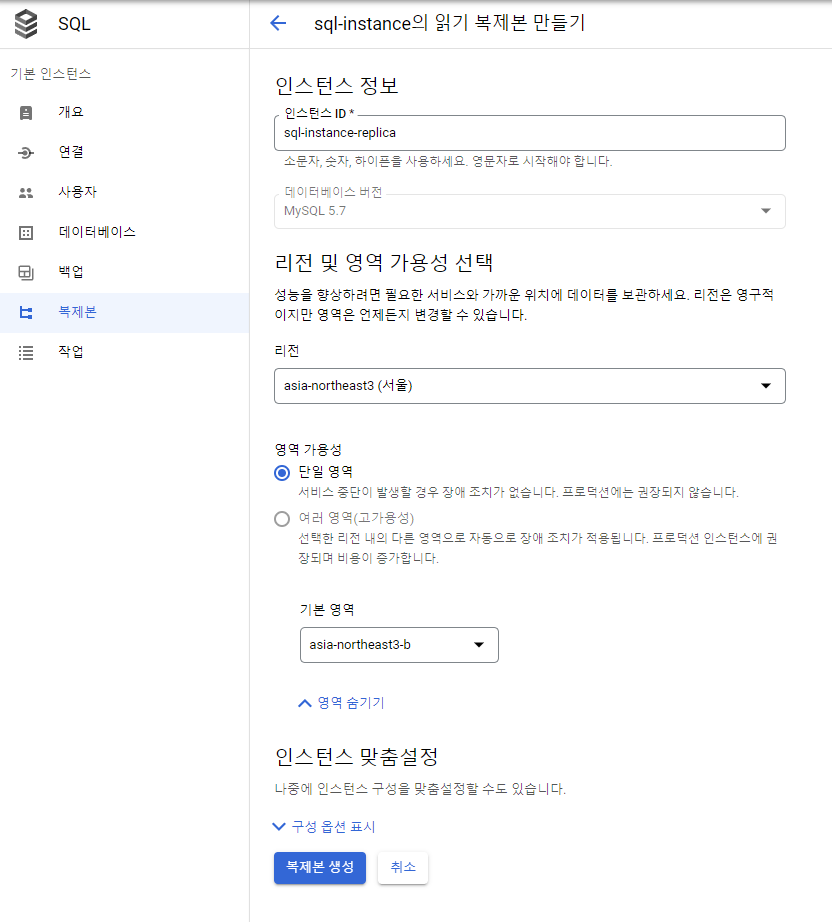
Task: Open the 개요 menu item
Action: [125, 112]
